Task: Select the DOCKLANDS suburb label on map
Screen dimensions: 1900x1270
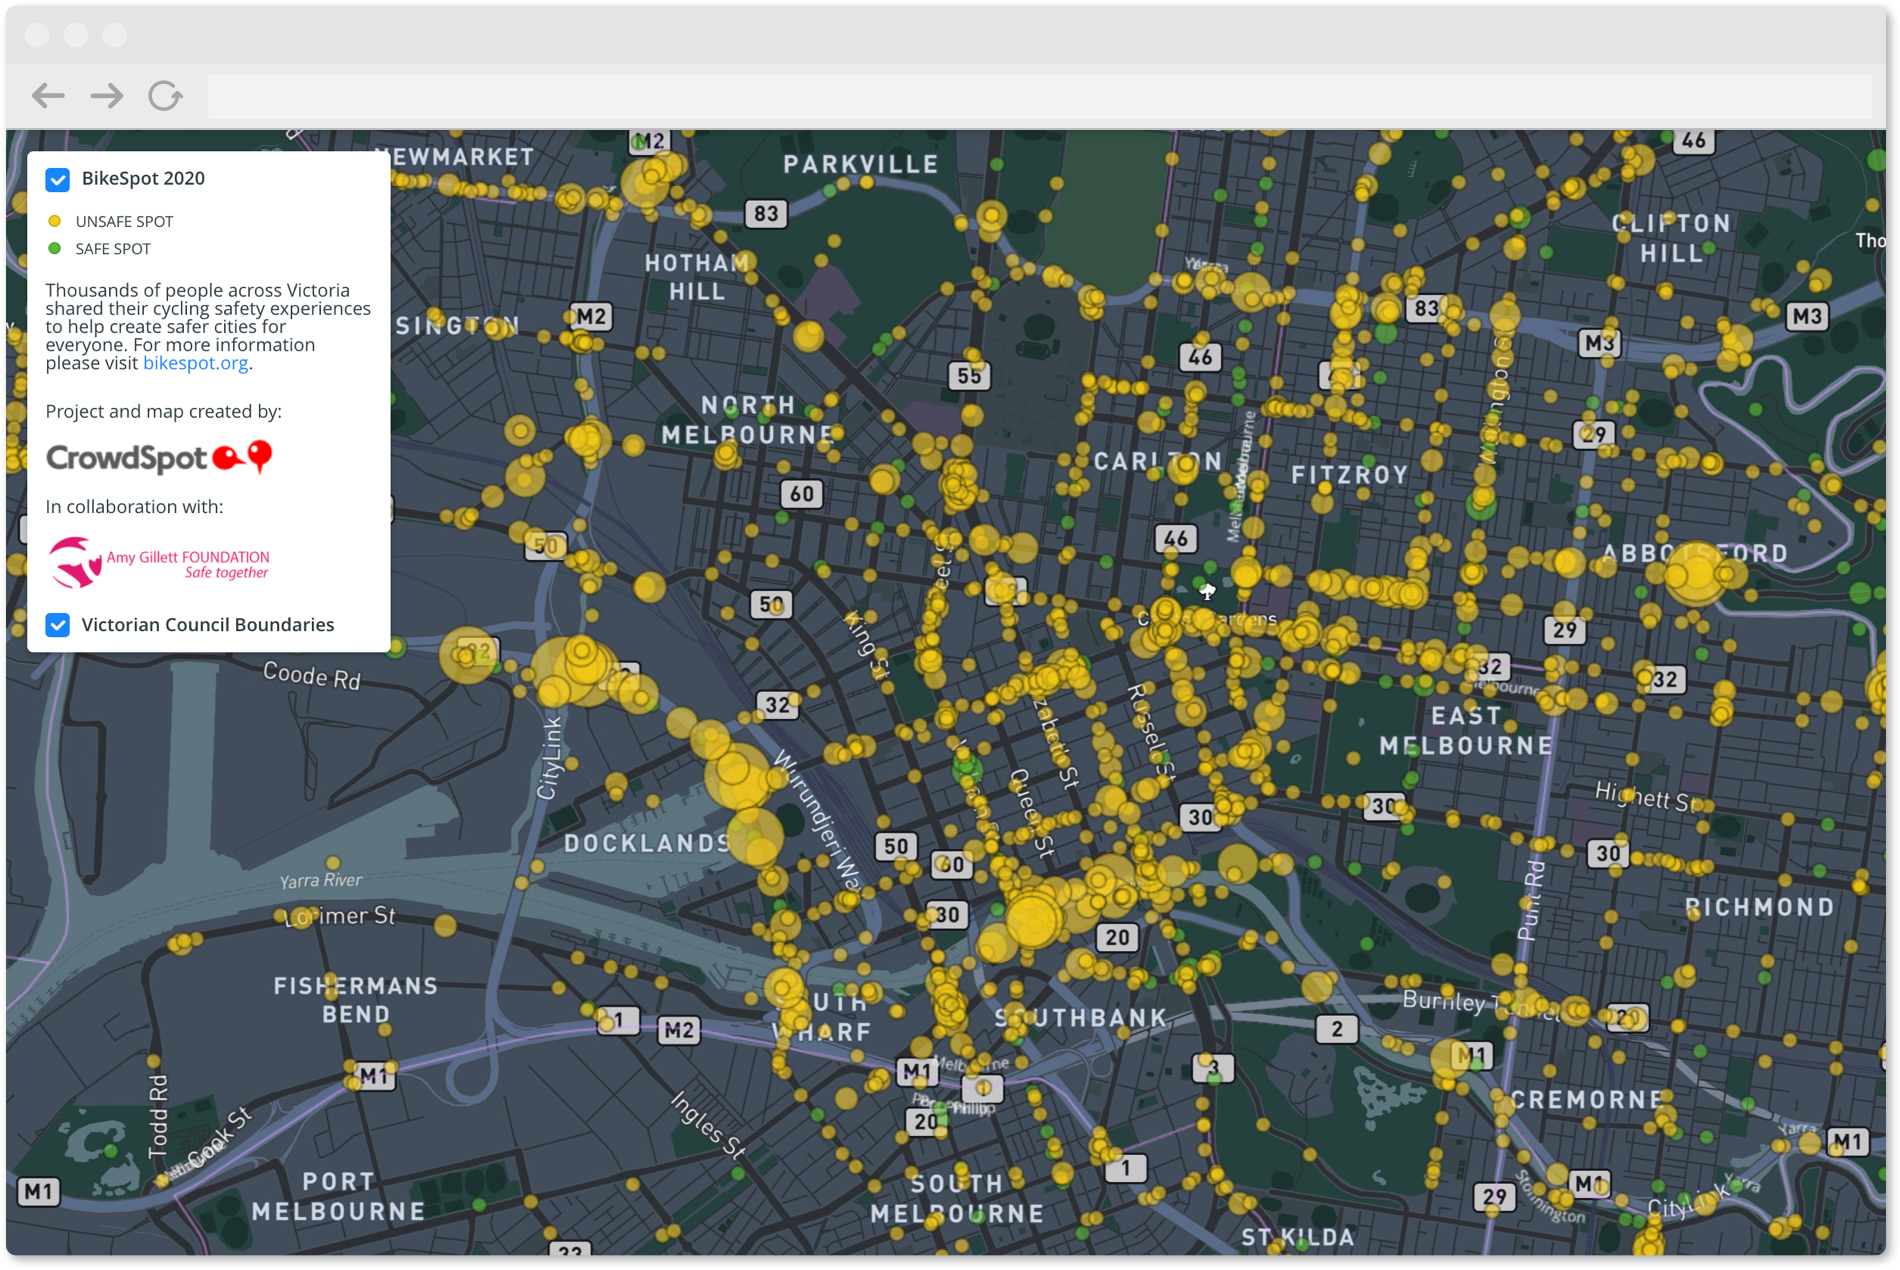Action: (647, 843)
